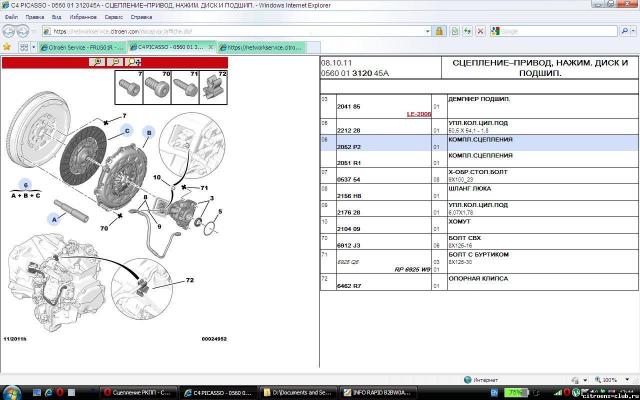Select part callout C on diagram
The width and height of the screenshot is (640, 400).
point(126,131)
